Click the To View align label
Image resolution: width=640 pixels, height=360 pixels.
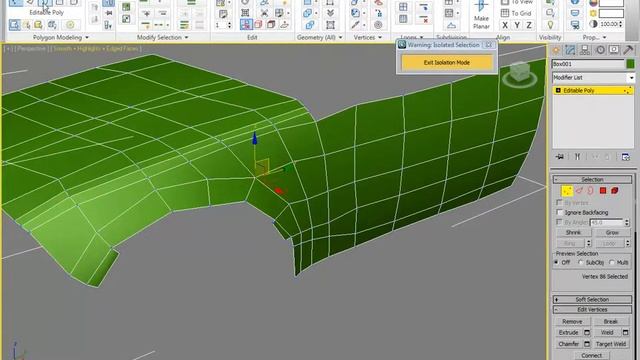click(522, 2)
